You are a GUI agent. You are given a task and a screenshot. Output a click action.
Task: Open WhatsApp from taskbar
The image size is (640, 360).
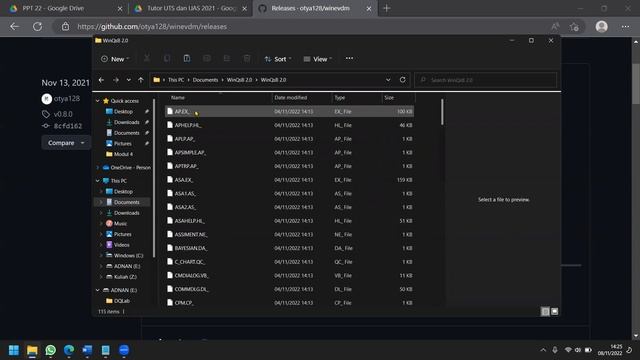[51, 350]
